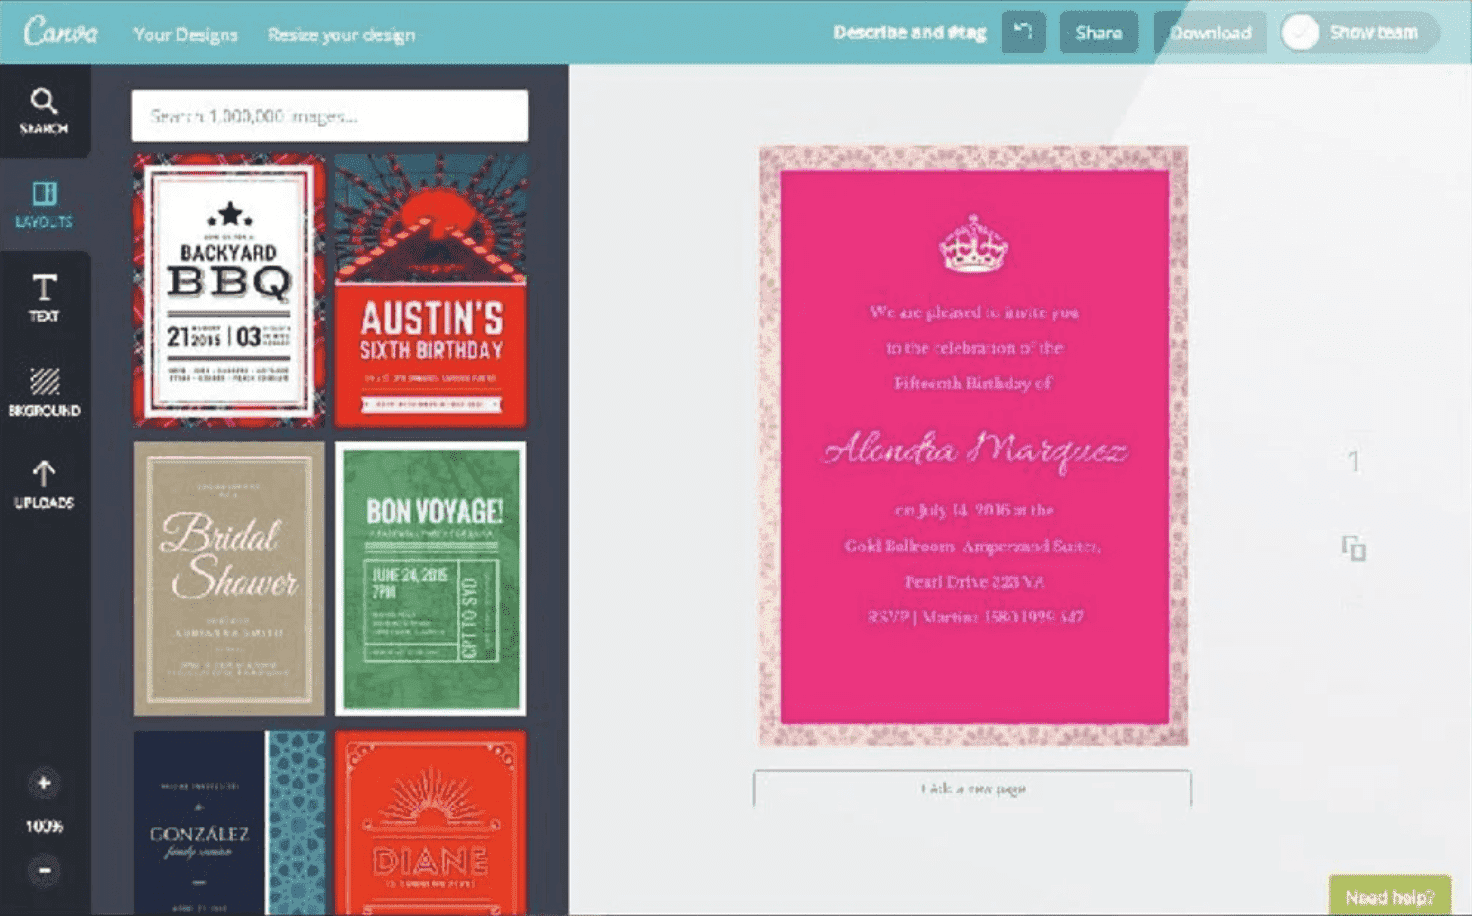Open the Text panel

[44, 297]
